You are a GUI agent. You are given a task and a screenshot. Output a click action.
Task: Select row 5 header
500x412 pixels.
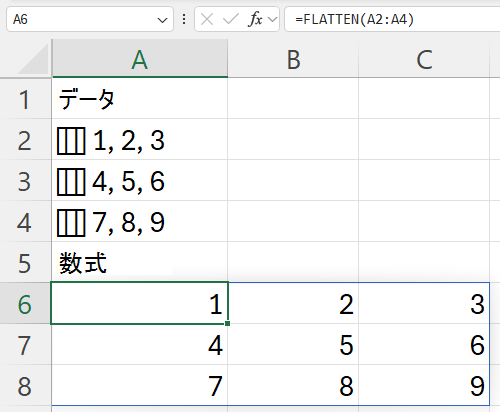[25, 263]
